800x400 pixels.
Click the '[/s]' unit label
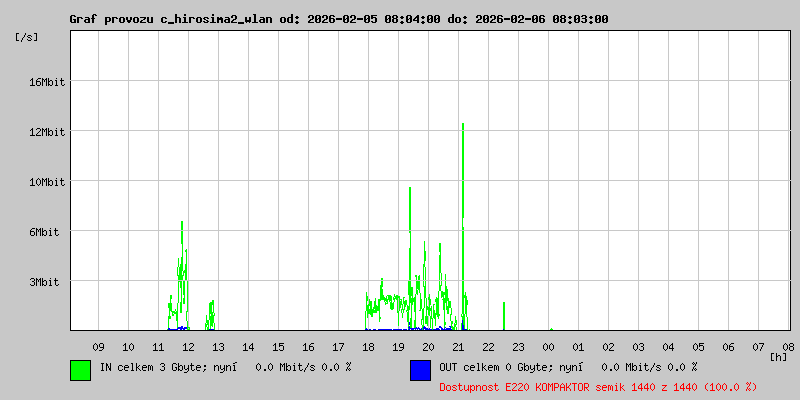click(27, 37)
